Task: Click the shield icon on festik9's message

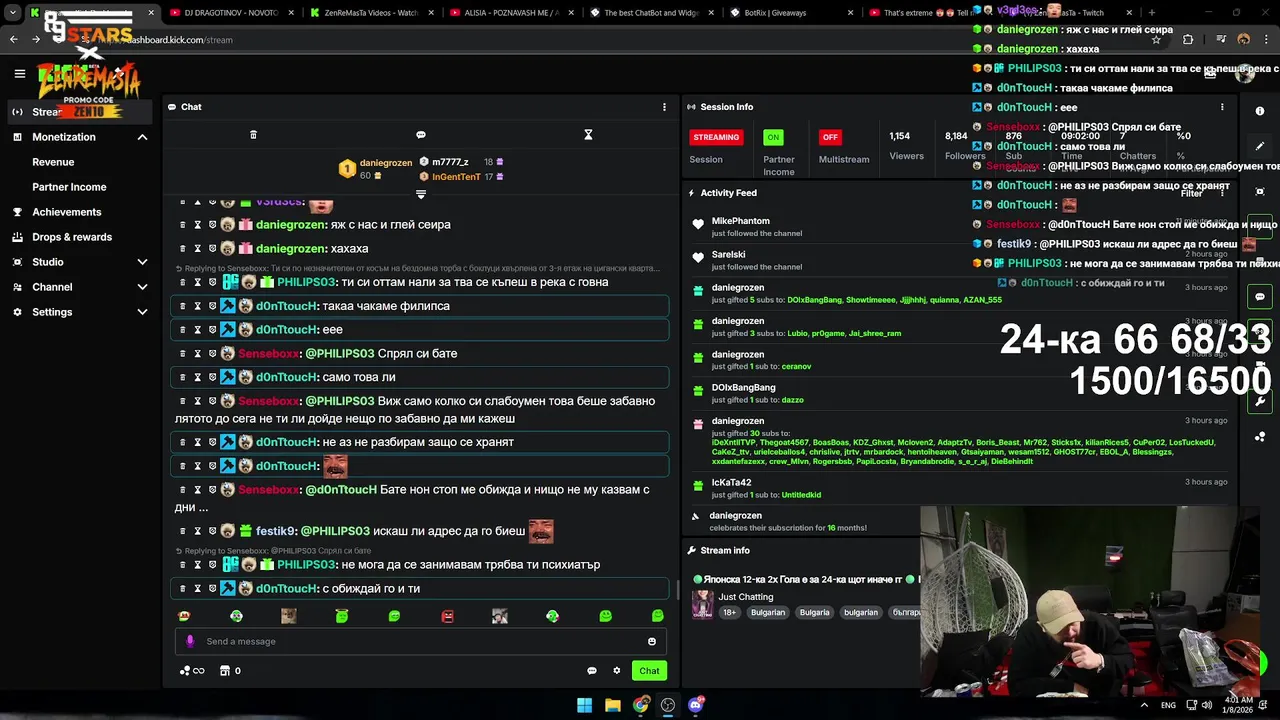Action: (x=212, y=532)
